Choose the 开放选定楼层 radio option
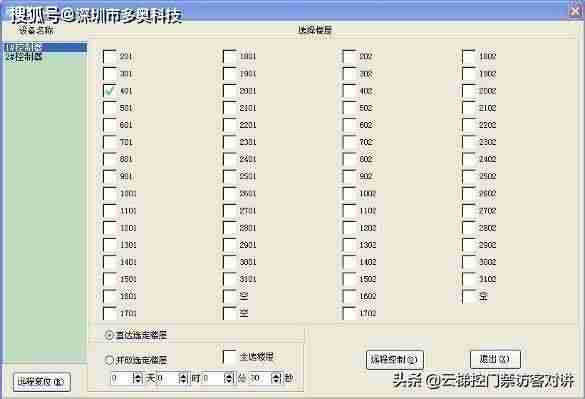Image resolution: width=585 pixels, height=399 pixels. coord(109,360)
